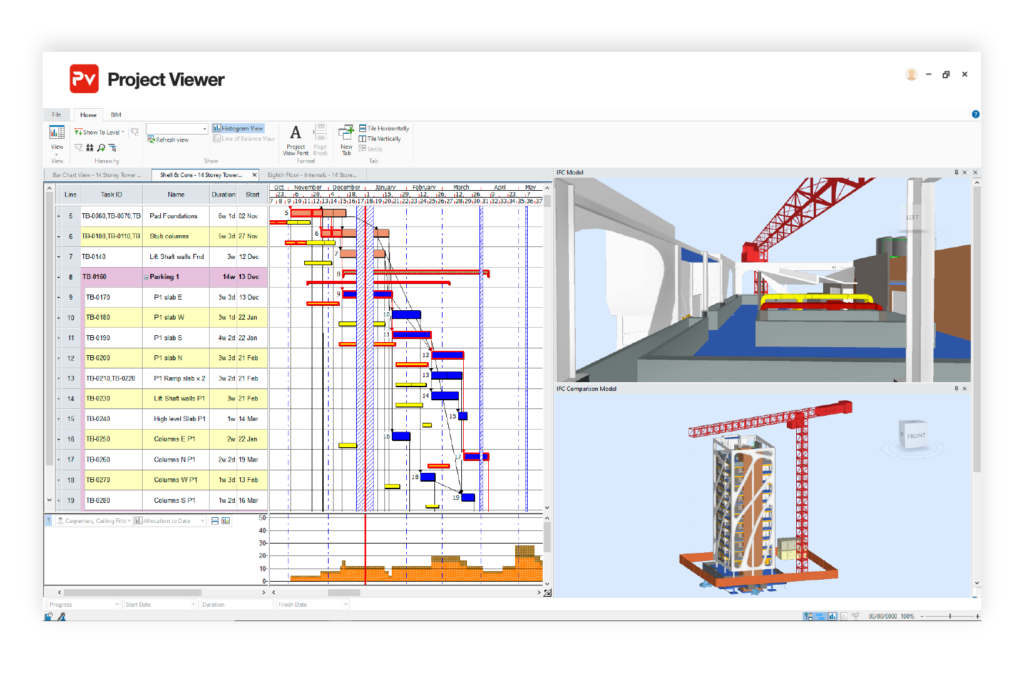Open the Bar Chart View - 14 Storey Tower tab

pos(97,175)
